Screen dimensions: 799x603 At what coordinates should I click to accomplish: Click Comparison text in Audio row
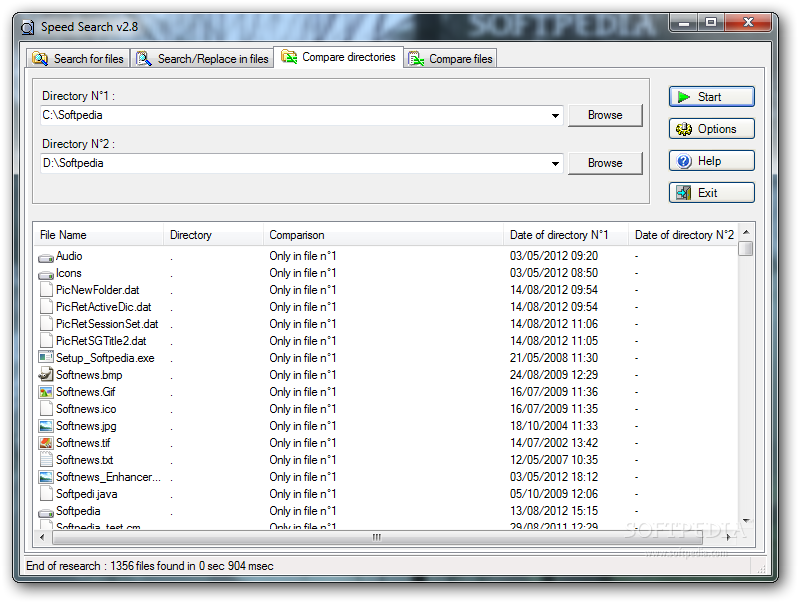[x=303, y=256]
